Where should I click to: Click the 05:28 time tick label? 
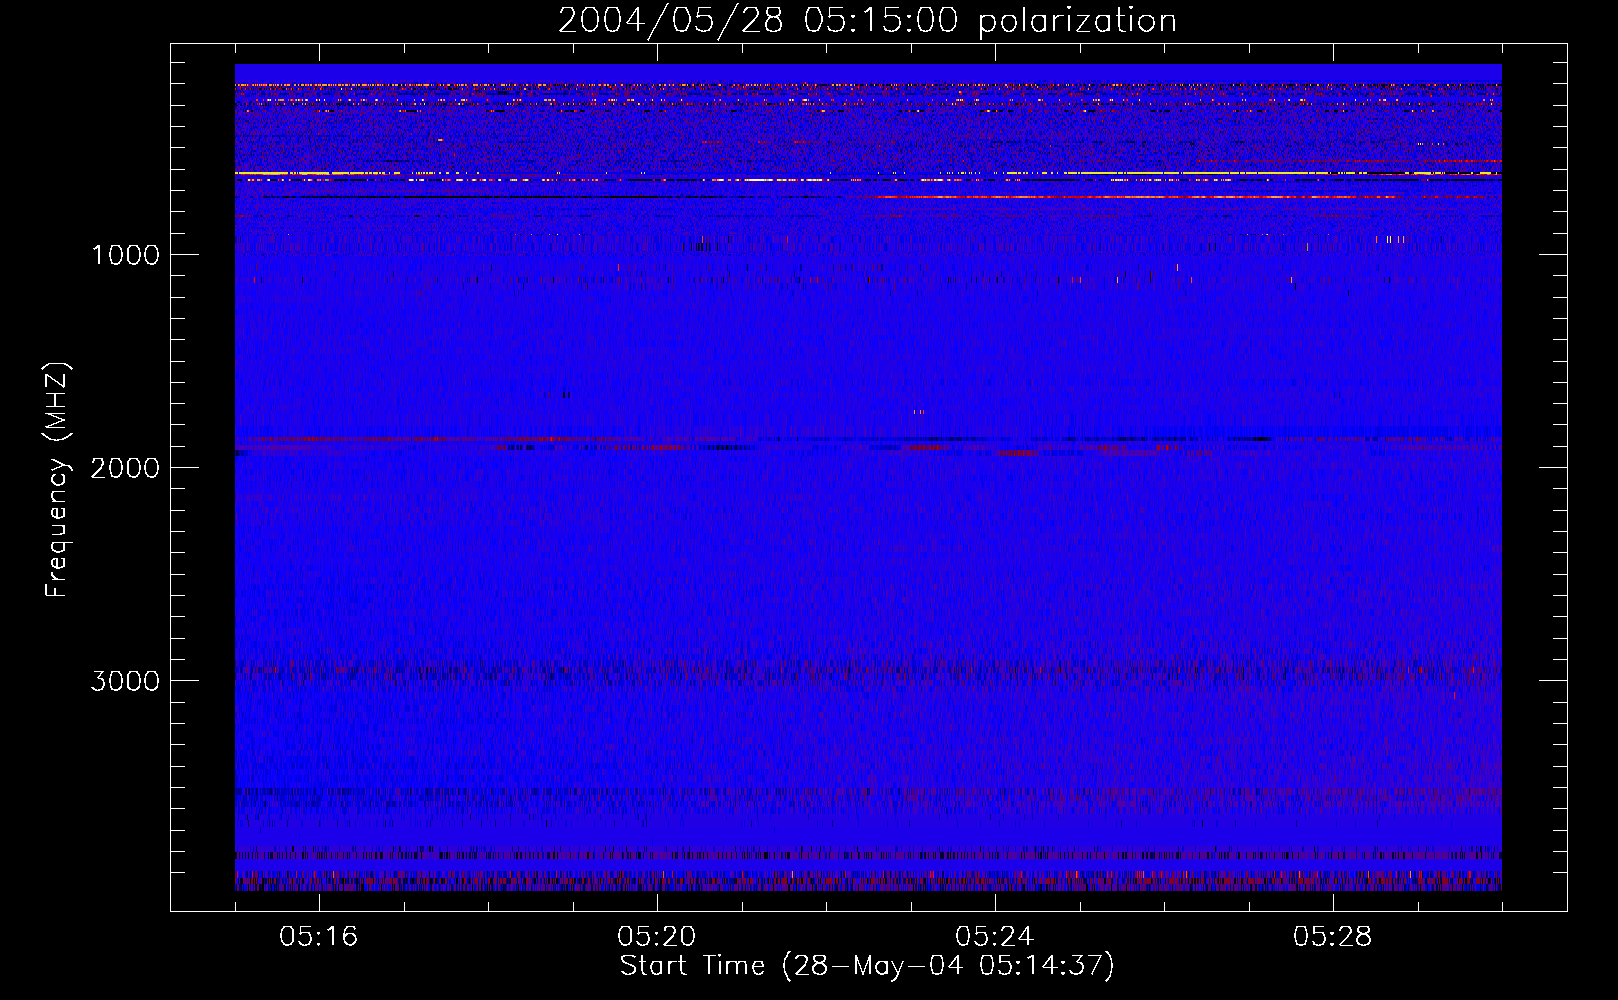point(1333,937)
